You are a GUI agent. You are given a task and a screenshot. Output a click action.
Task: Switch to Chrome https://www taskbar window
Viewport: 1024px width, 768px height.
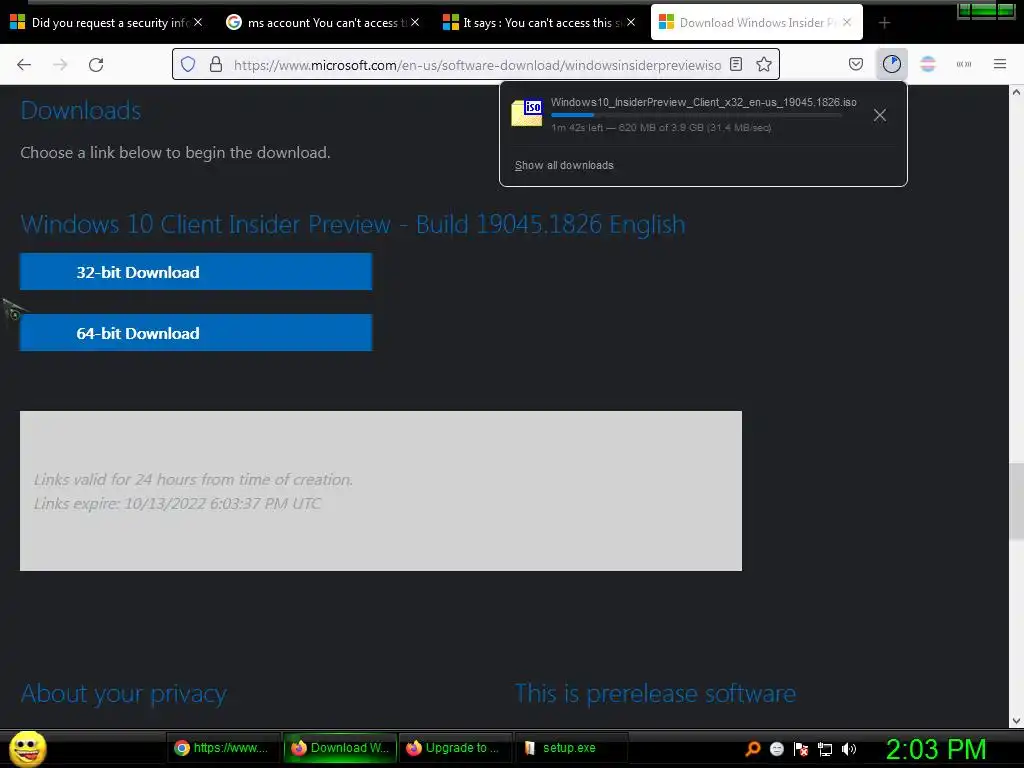(222, 748)
